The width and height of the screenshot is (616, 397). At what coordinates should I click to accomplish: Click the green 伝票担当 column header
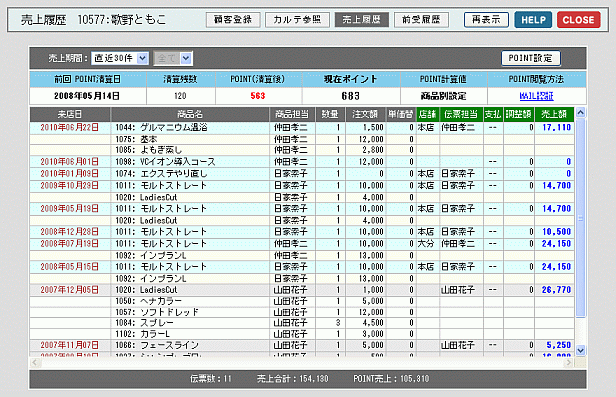[461, 114]
